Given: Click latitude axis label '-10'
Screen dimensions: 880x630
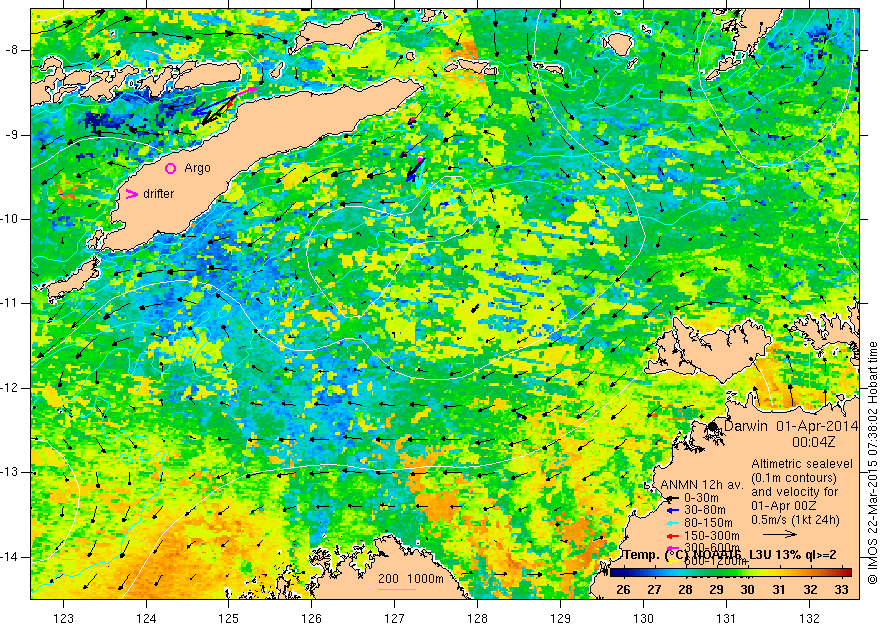Looking at the screenshot, I should (11, 219).
